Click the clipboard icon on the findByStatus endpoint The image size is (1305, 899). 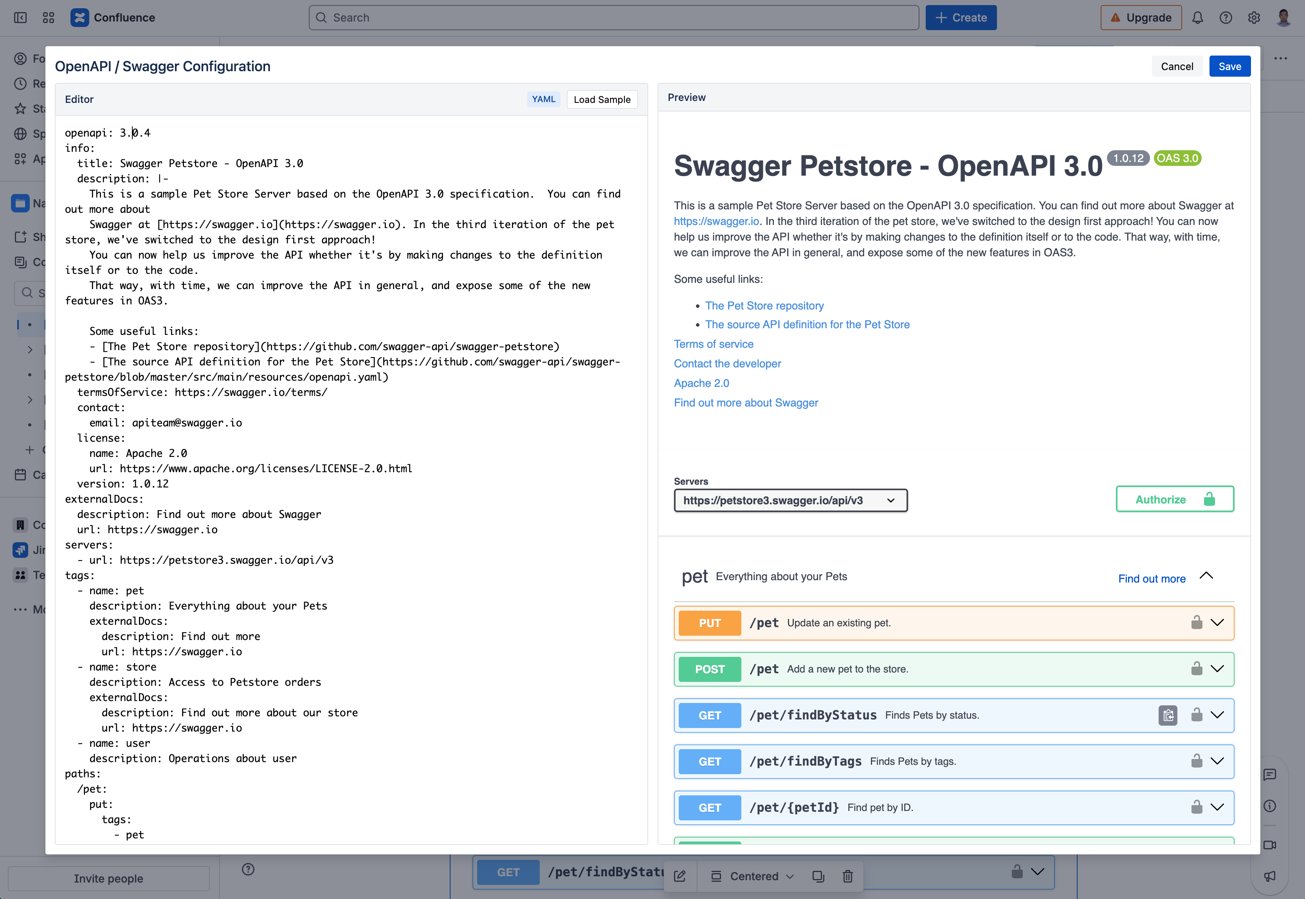click(1168, 715)
